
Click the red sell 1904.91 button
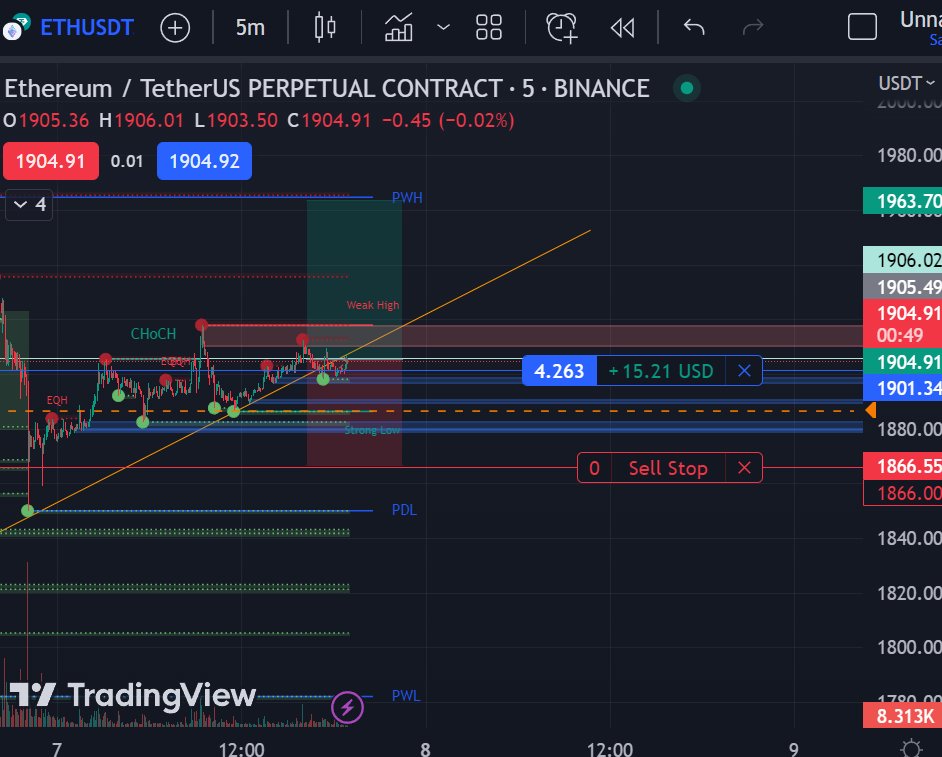(x=50, y=161)
